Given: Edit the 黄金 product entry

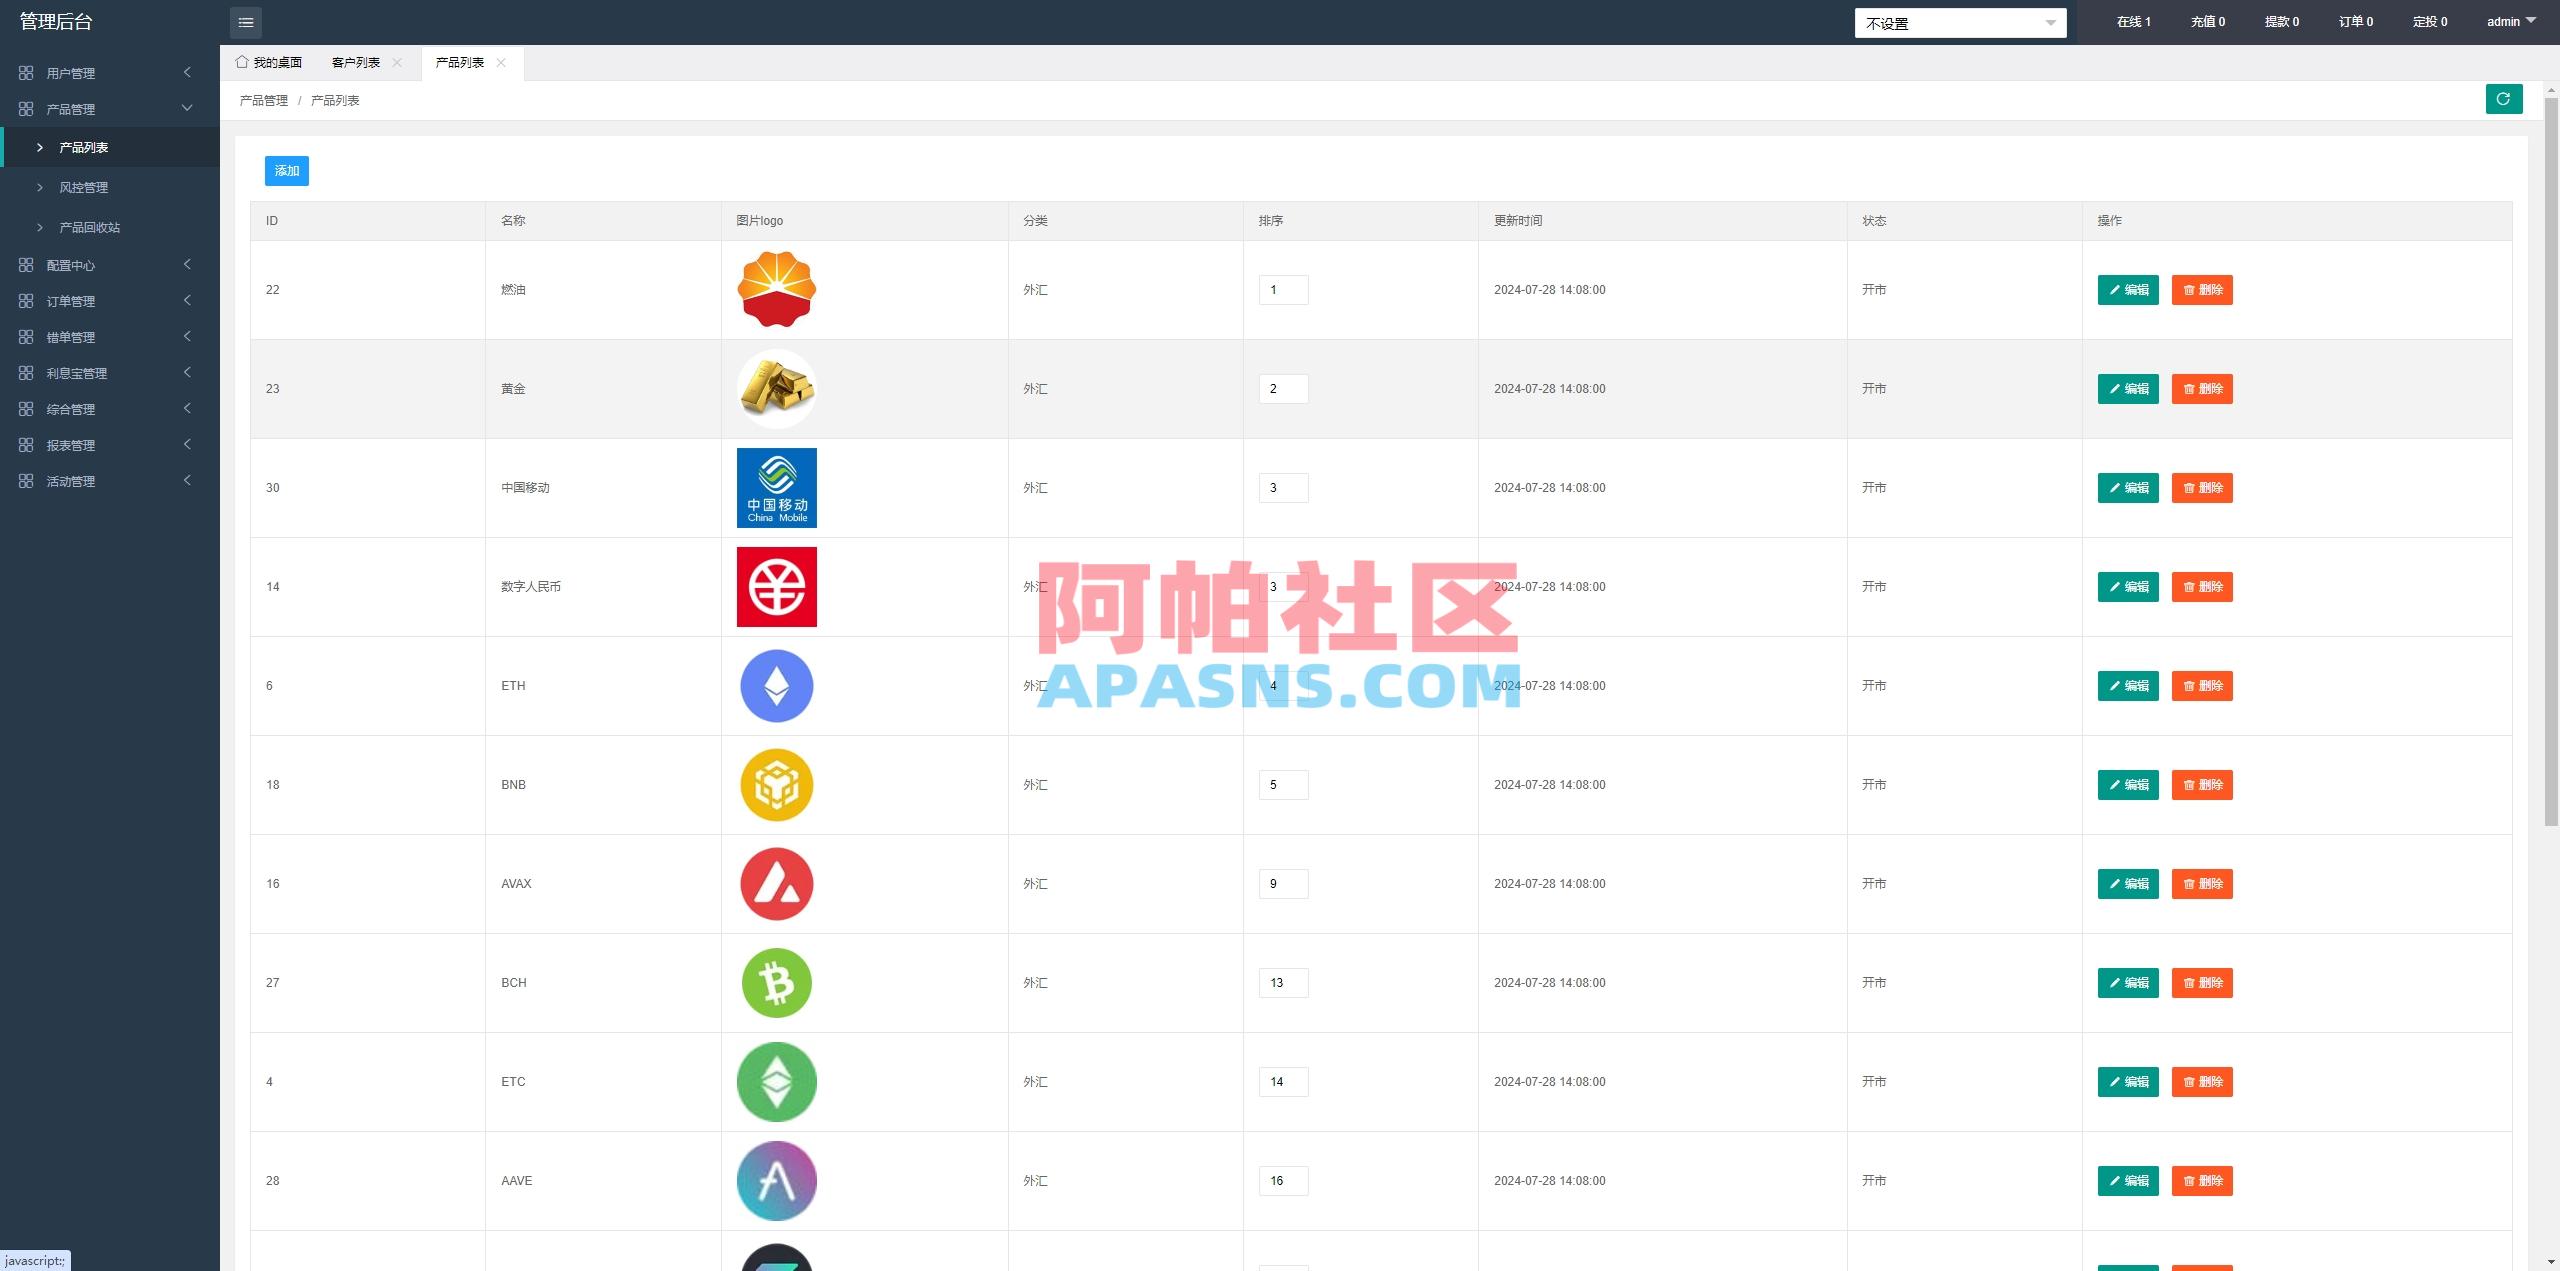Looking at the screenshot, I should tap(2128, 389).
